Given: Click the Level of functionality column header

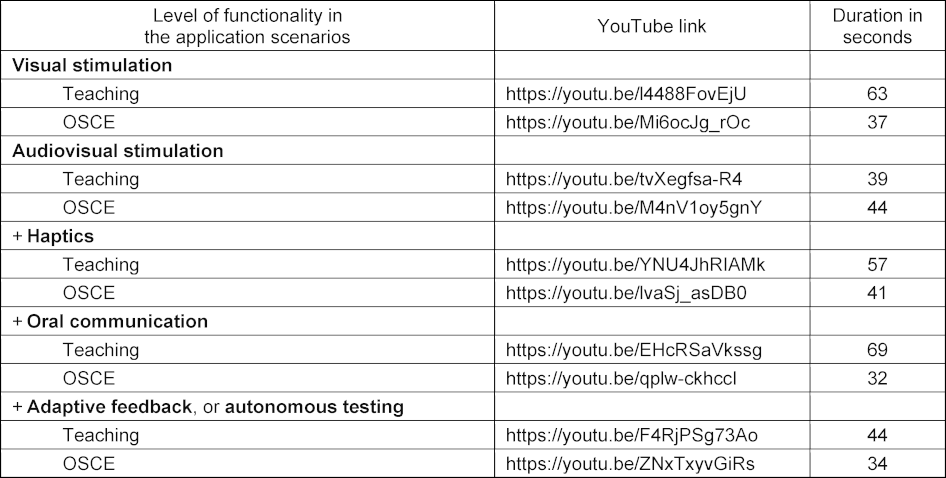Looking at the screenshot, I should point(247,26).
